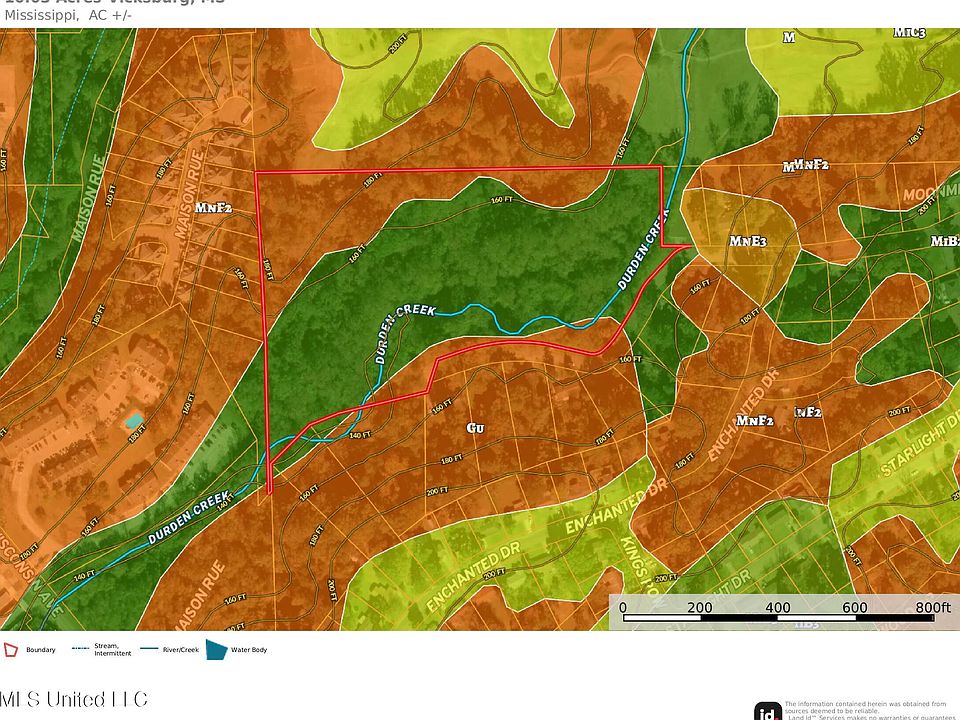The width and height of the screenshot is (960, 720).
Task: Click the teal swimming pool on the map
Action: click(x=133, y=421)
